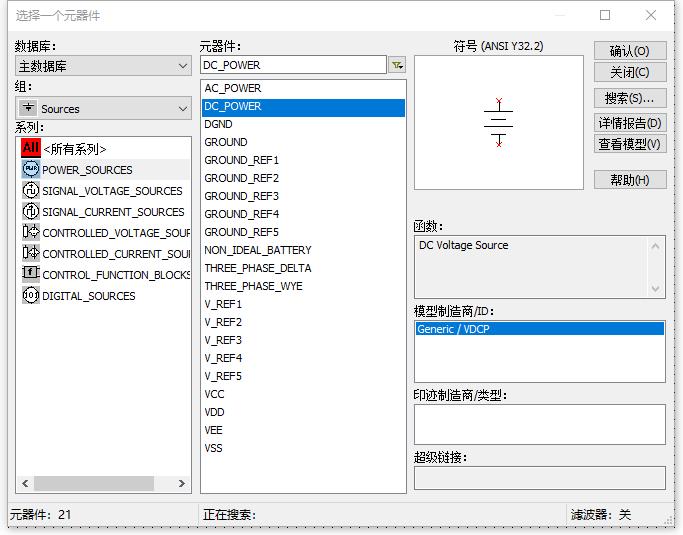Select GROUND_REF2 in component list
The height and width of the screenshot is (535, 683).
pos(303,178)
